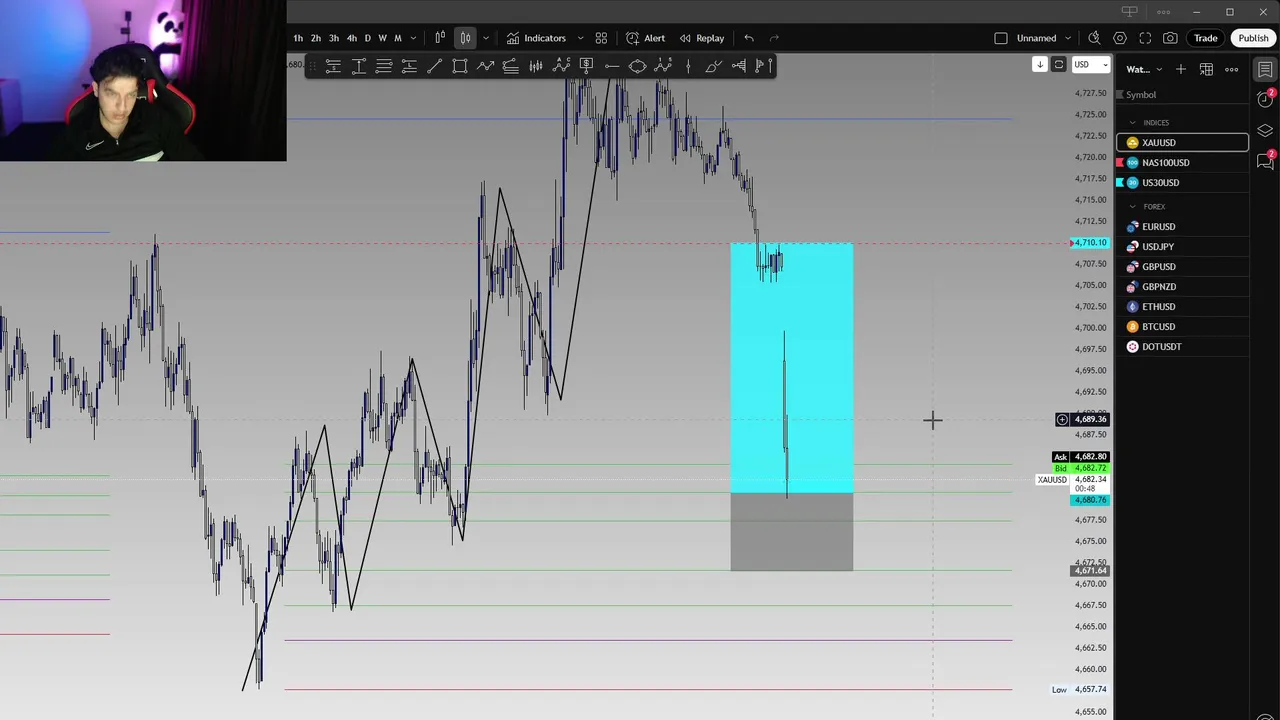The image size is (1280, 720).
Task: Expand the timeframe dropdown chevron
Action: [x=413, y=38]
